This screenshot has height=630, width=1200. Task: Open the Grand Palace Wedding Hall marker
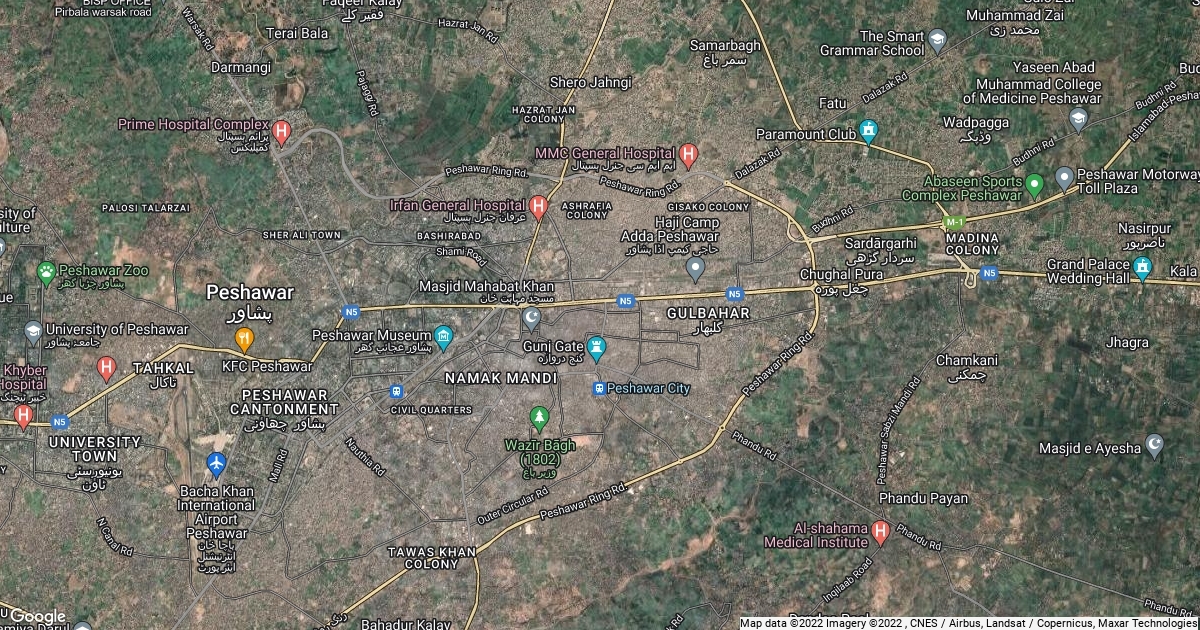pos(1142,269)
